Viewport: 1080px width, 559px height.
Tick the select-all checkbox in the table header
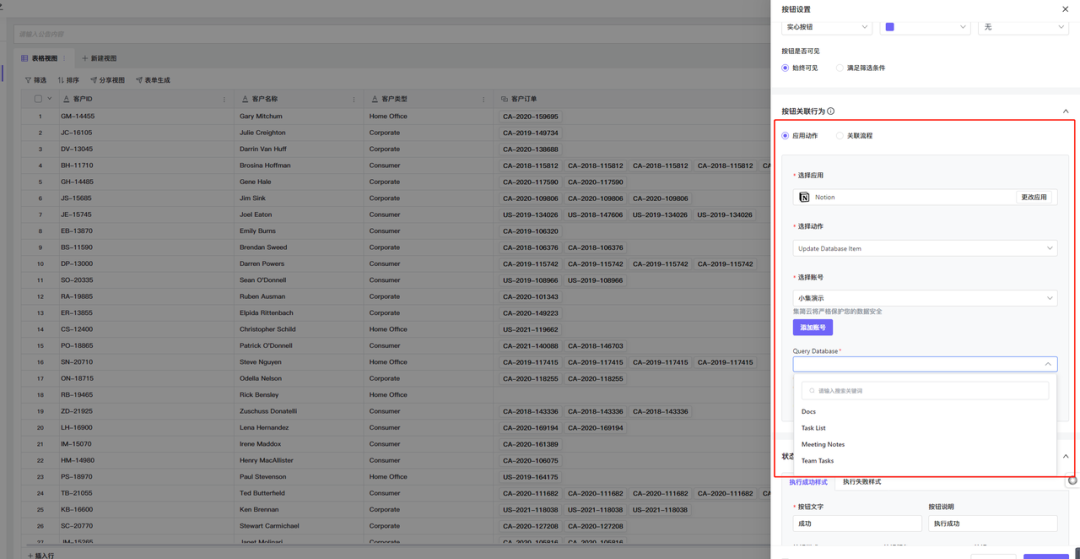[x=38, y=99]
